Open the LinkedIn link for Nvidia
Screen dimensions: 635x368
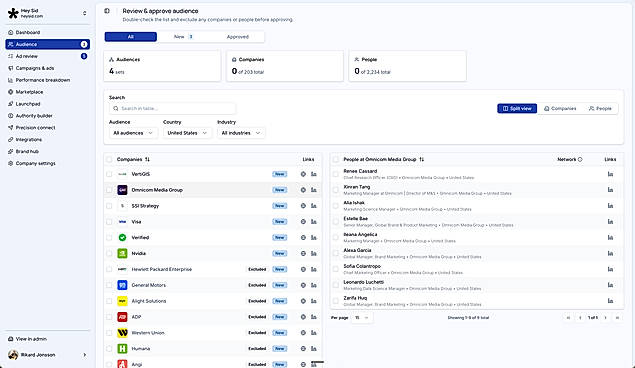click(313, 253)
